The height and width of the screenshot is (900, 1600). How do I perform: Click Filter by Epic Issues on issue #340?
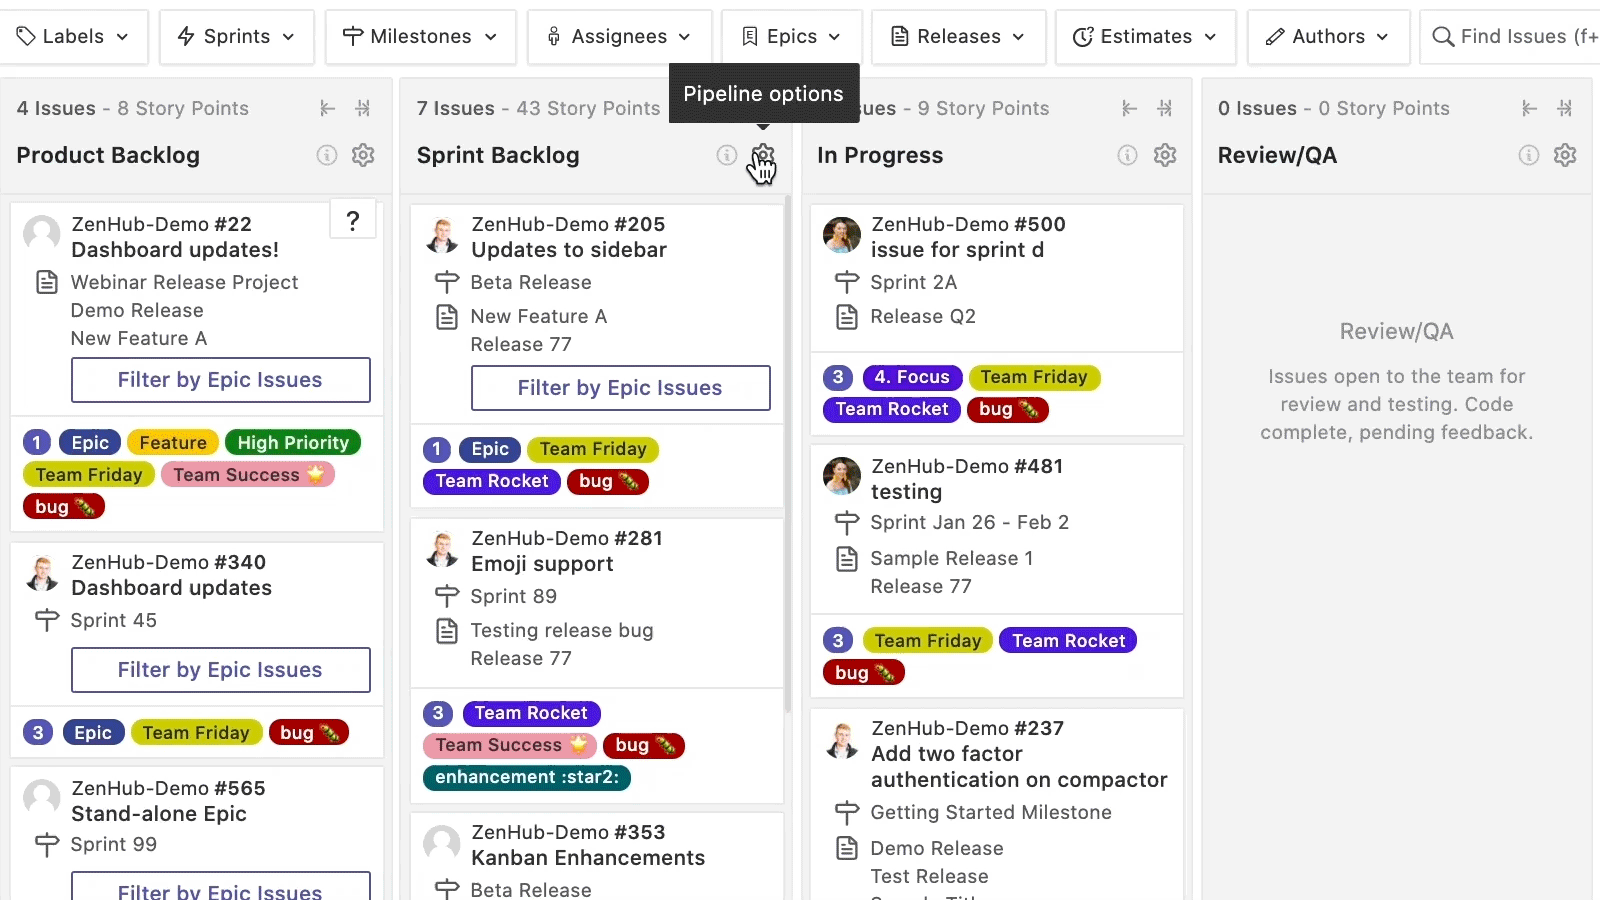click(x=220, y=670)
